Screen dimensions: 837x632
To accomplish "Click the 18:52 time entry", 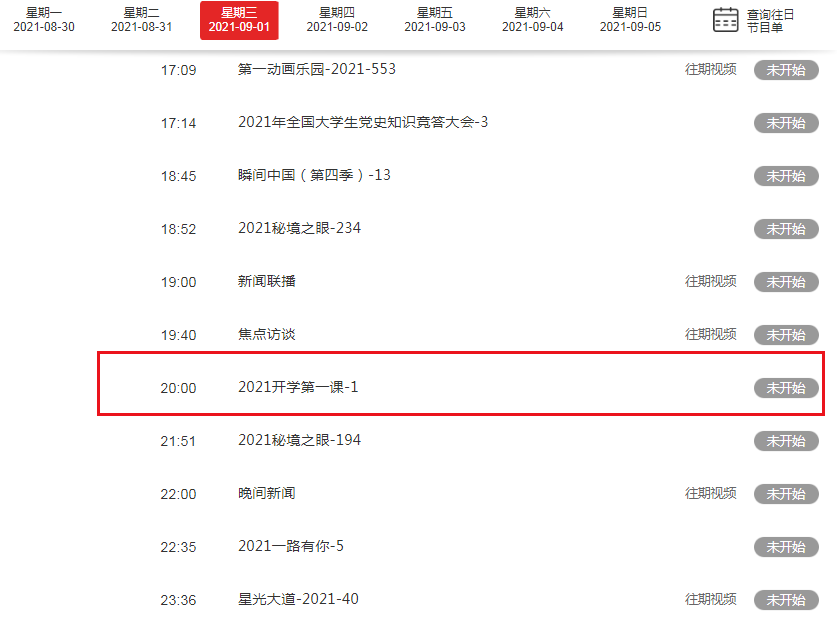I will (x=178, y=229).
